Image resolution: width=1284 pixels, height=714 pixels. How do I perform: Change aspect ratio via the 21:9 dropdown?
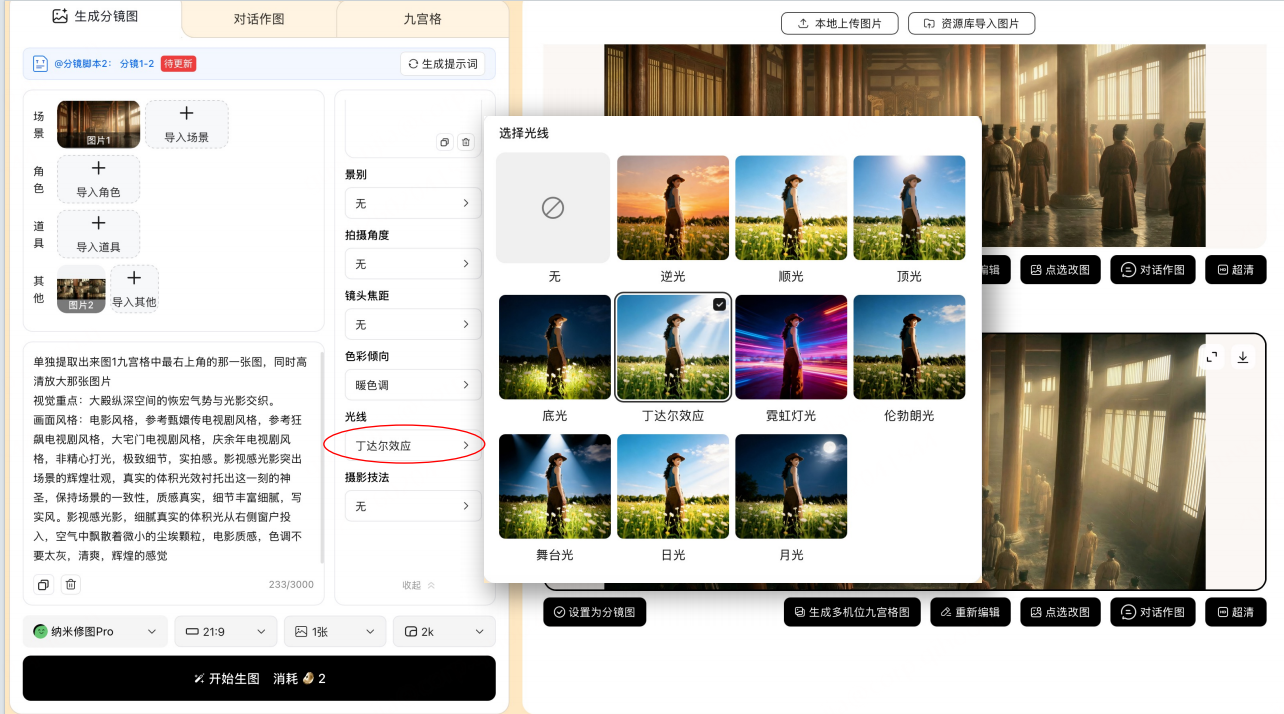[225, 631]
